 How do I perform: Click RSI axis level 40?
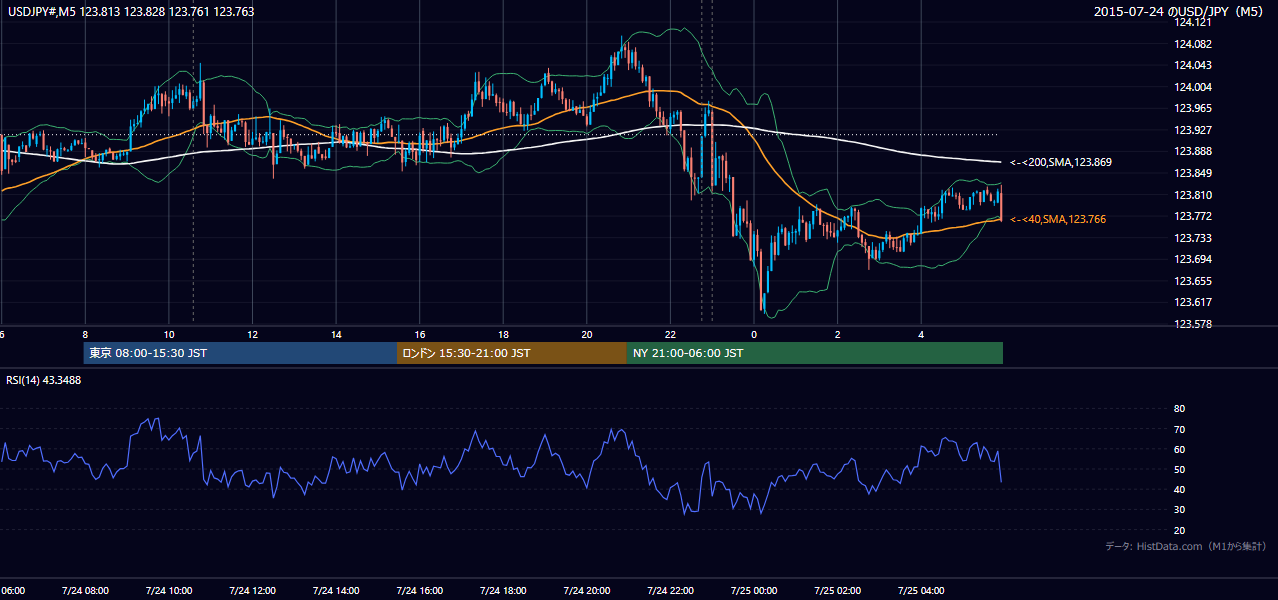click(1180, 489)
